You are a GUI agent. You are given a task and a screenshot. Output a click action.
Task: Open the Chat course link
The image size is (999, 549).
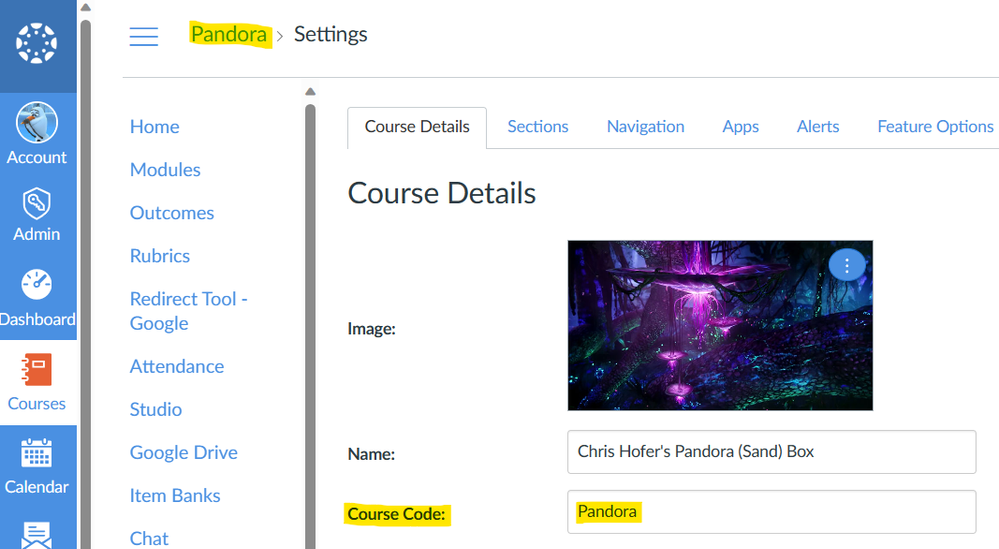(x=149, y=538)
